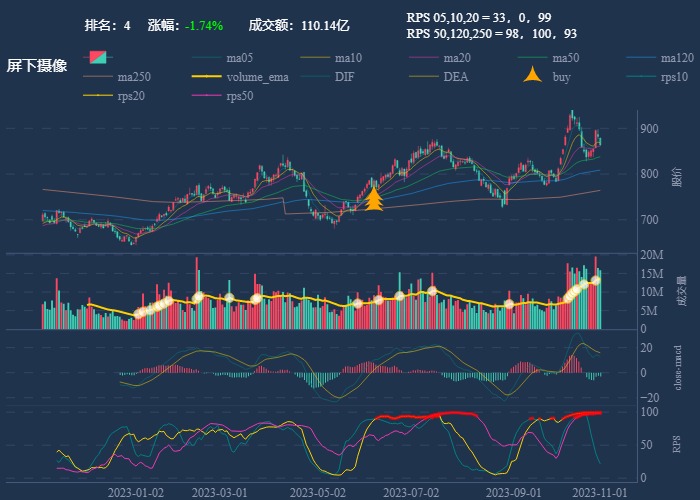The width and height of the screenshot is (700, 500).
Task: Toggle rps10 legend entry
Action: pyautogui.click(x=657, y=77)
